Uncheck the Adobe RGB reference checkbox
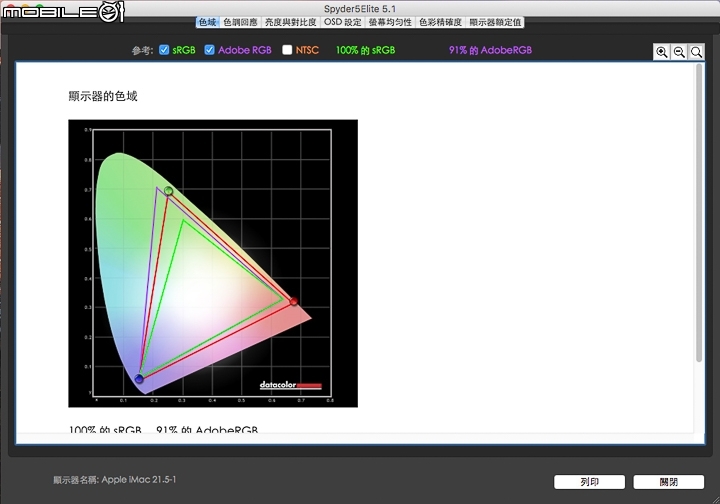 coord(209,50)
